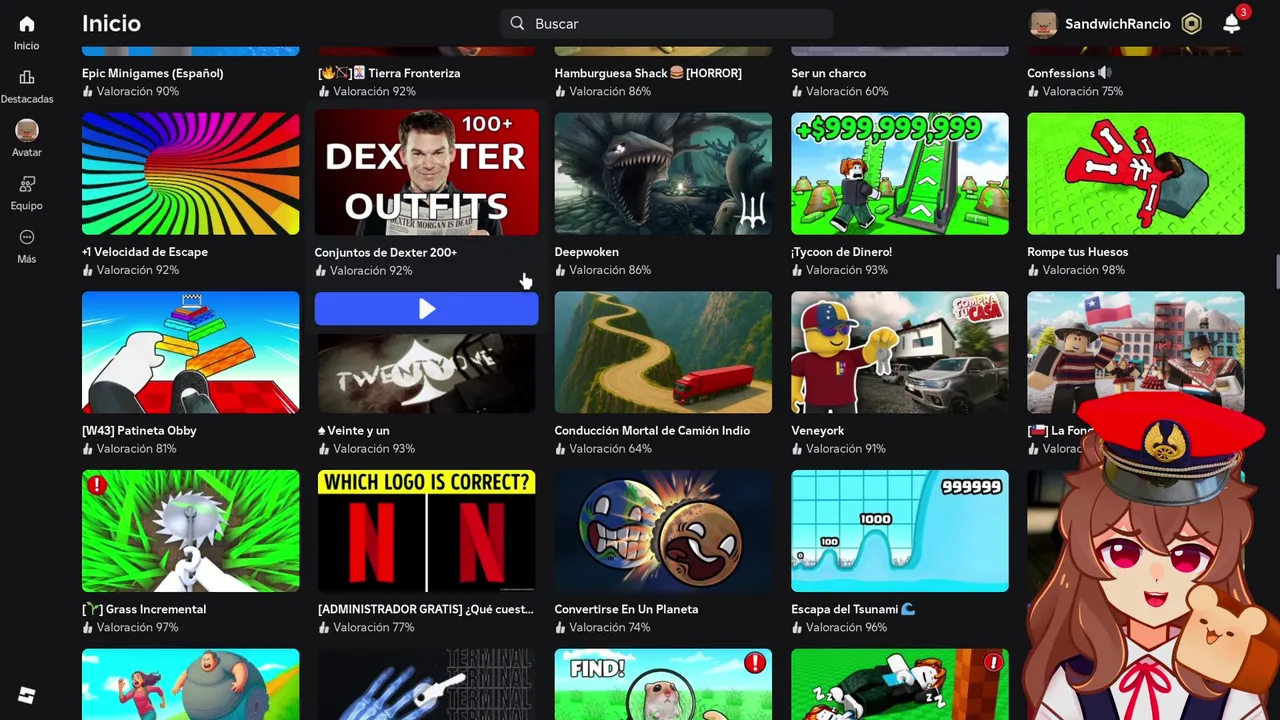
Task: Open the Indian truck driving thumbnail
Action: click(x=663, y=352)
